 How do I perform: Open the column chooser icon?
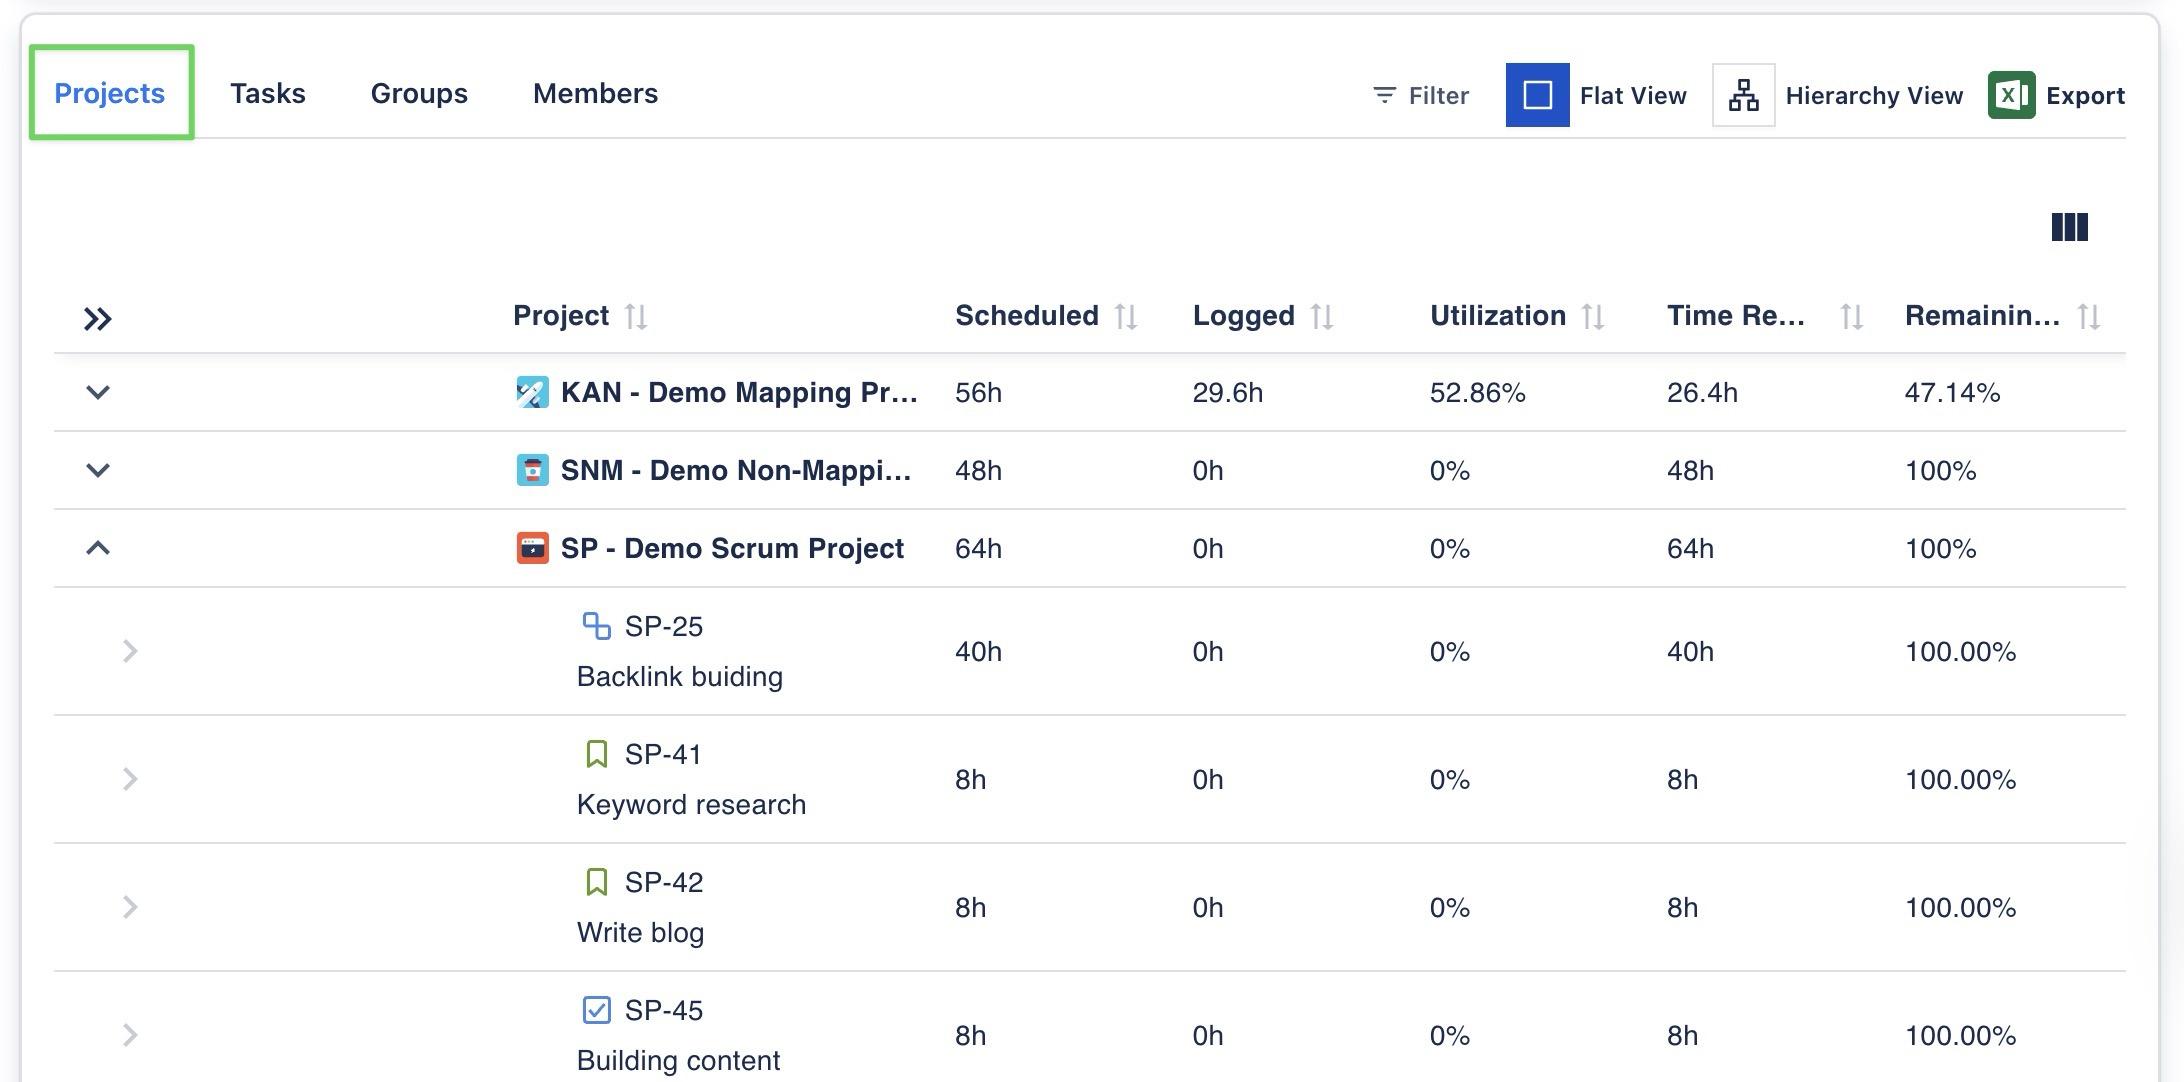2069,227
